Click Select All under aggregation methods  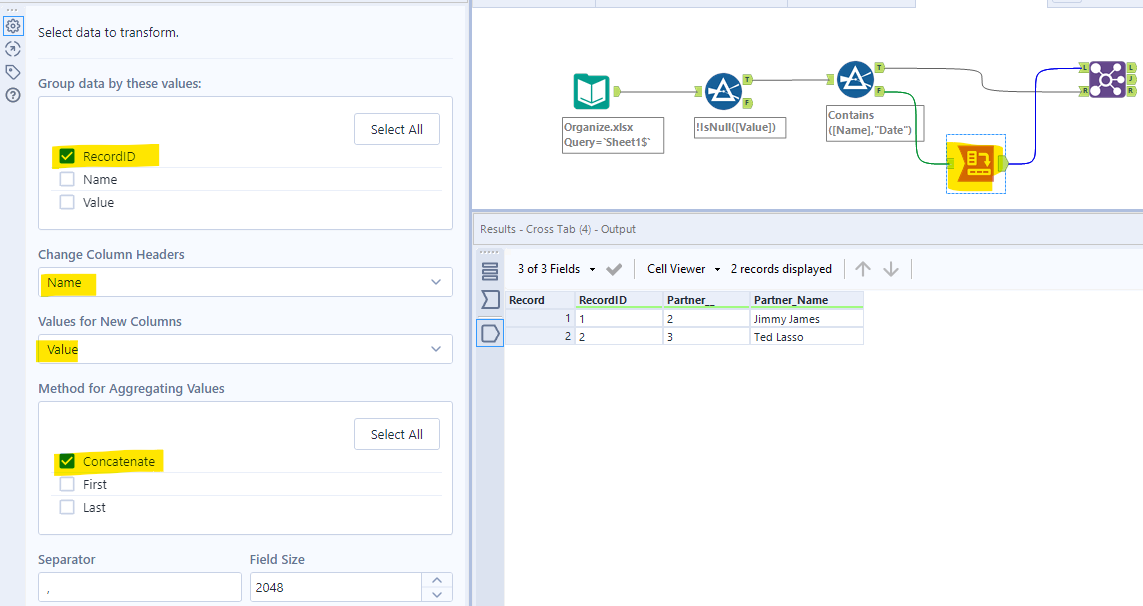point(396,434)
